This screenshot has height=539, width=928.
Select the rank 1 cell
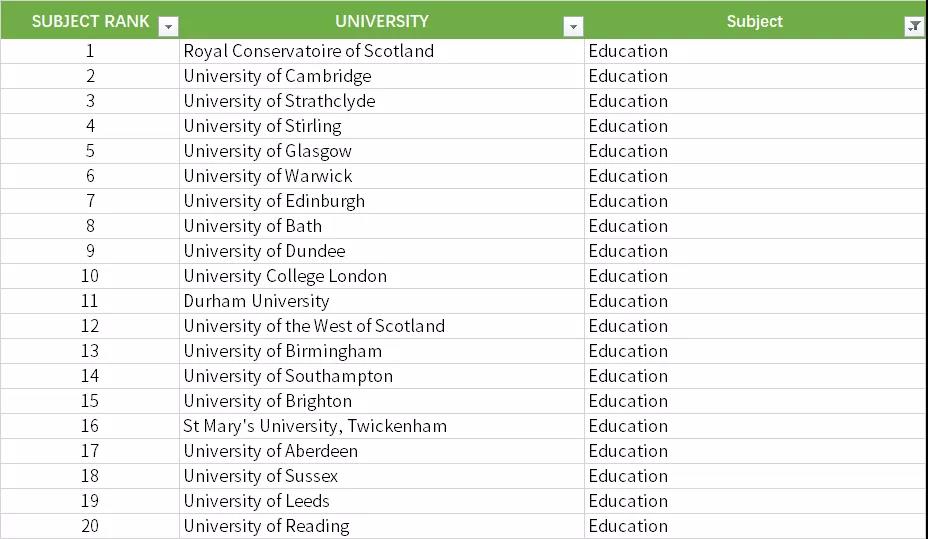(x=90, y=51)
